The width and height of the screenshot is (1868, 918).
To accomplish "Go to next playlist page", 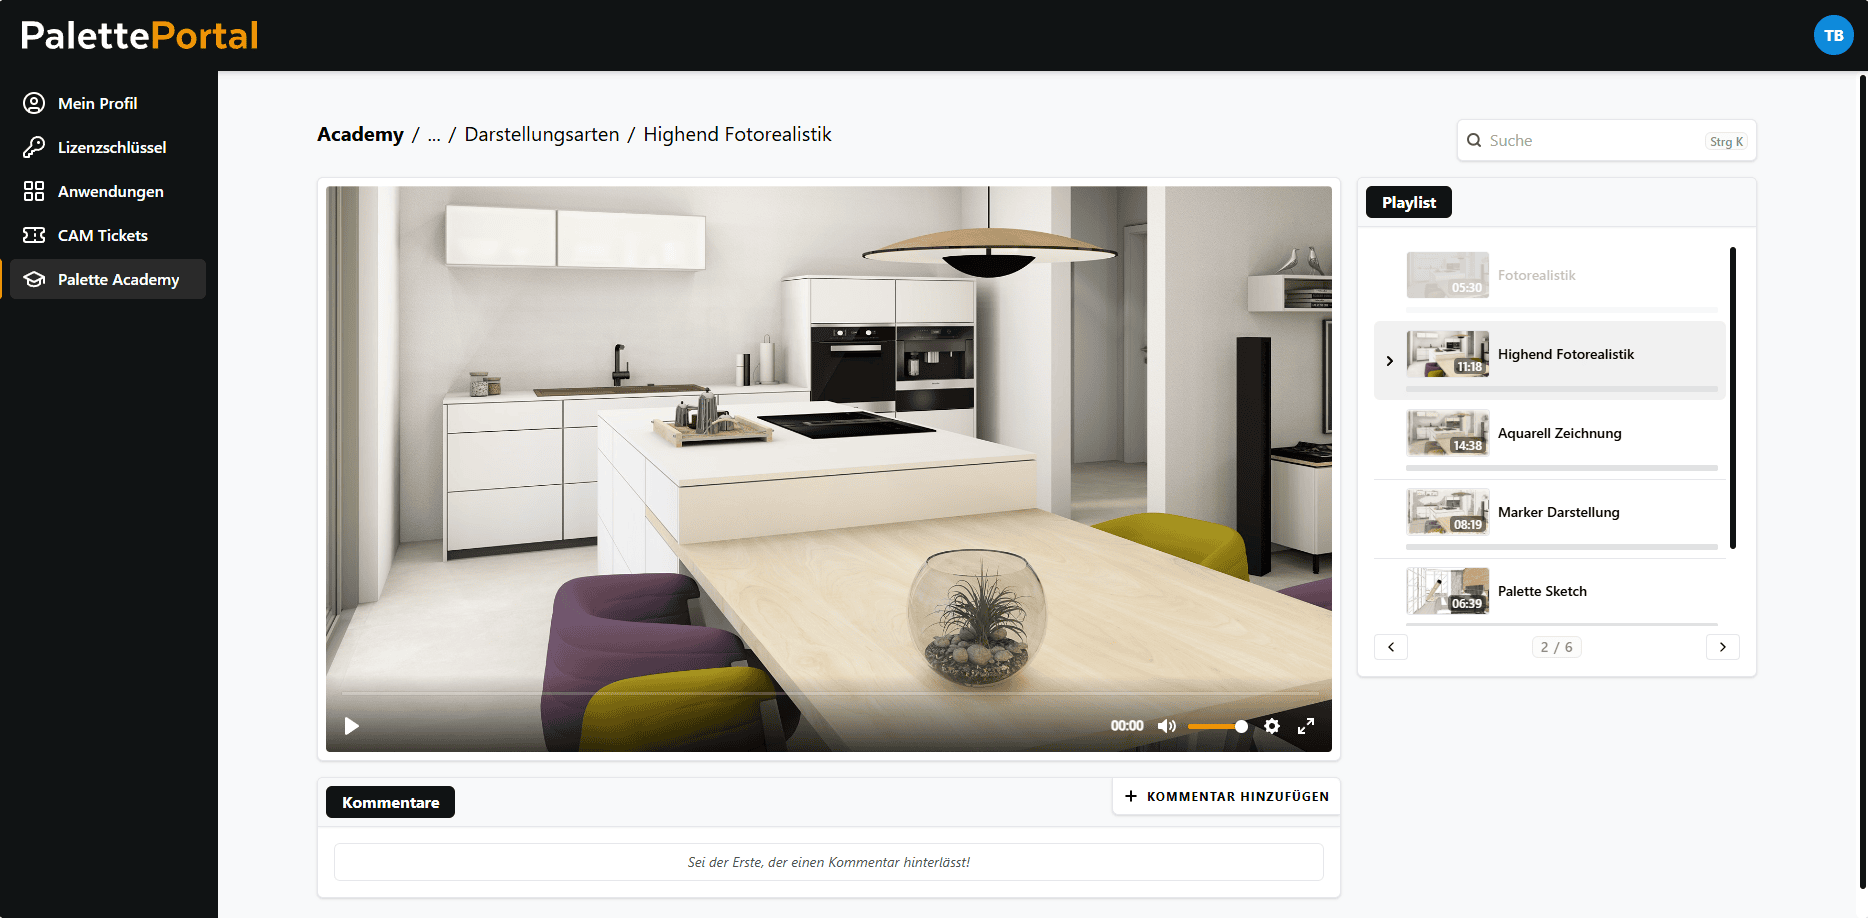I will tap(1722, 647).
